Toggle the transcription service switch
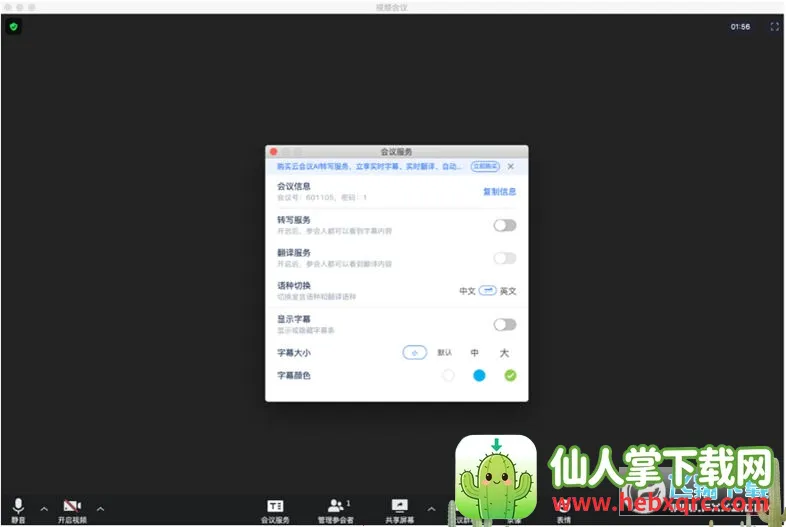 (505, 225)
